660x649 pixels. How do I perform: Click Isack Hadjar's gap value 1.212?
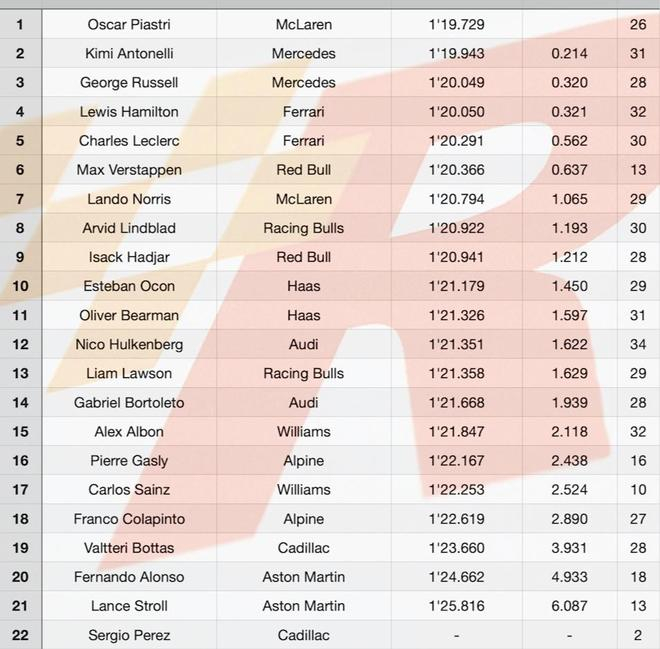click(x=569, y=257)
